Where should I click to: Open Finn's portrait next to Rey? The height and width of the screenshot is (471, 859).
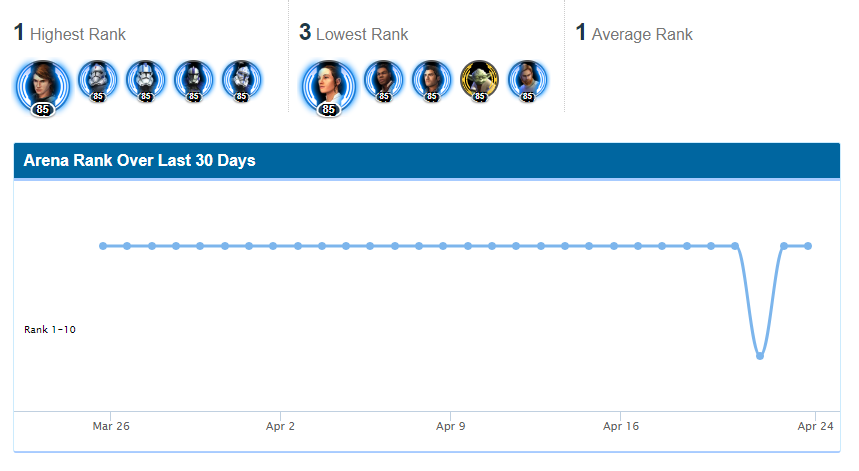point(384,81)
